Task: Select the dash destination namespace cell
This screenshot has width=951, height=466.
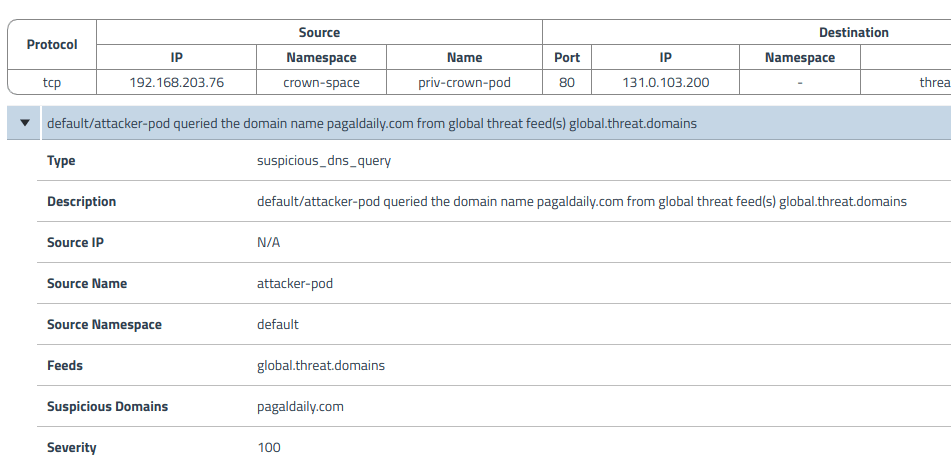Action: 800,83
